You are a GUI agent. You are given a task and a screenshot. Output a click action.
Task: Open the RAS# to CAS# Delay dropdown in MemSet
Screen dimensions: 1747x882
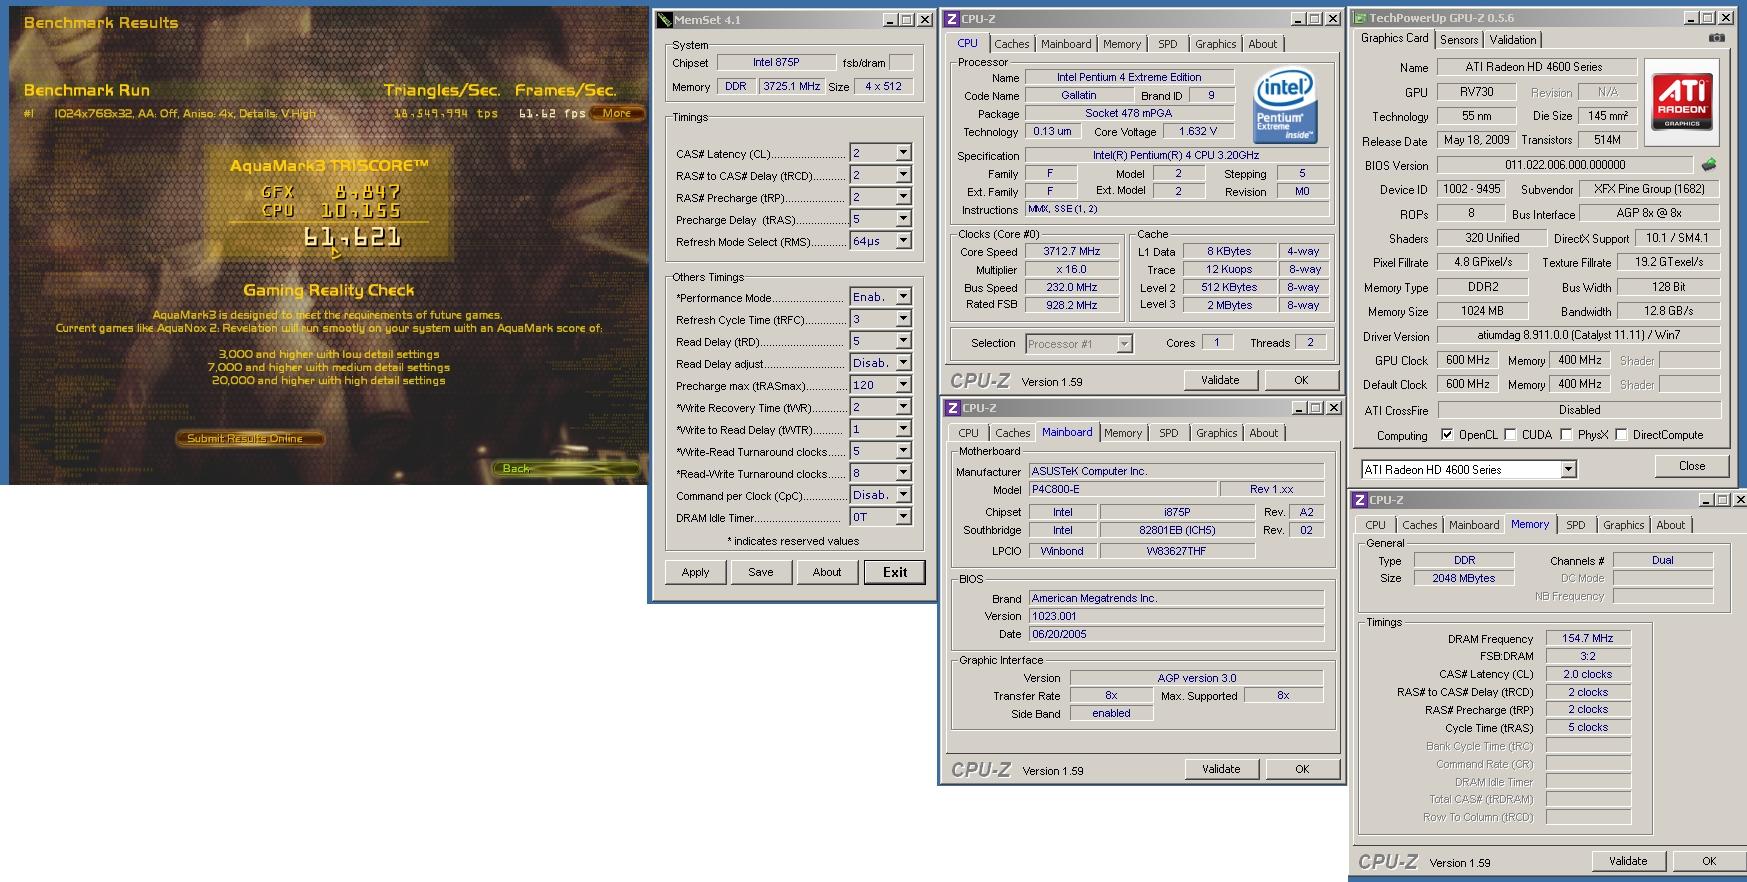coord(903,175)
